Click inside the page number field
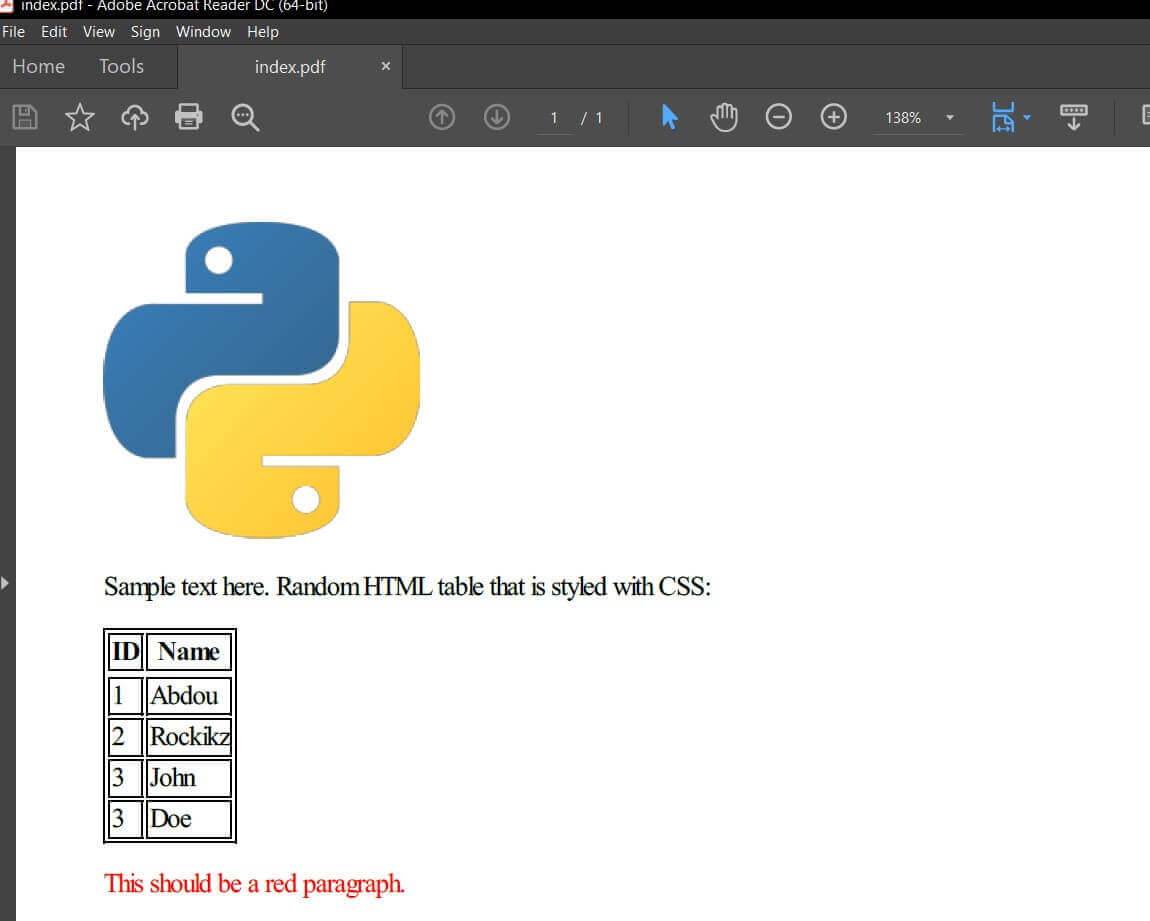This screenshot has height=921, width=1150. point(554,117)
